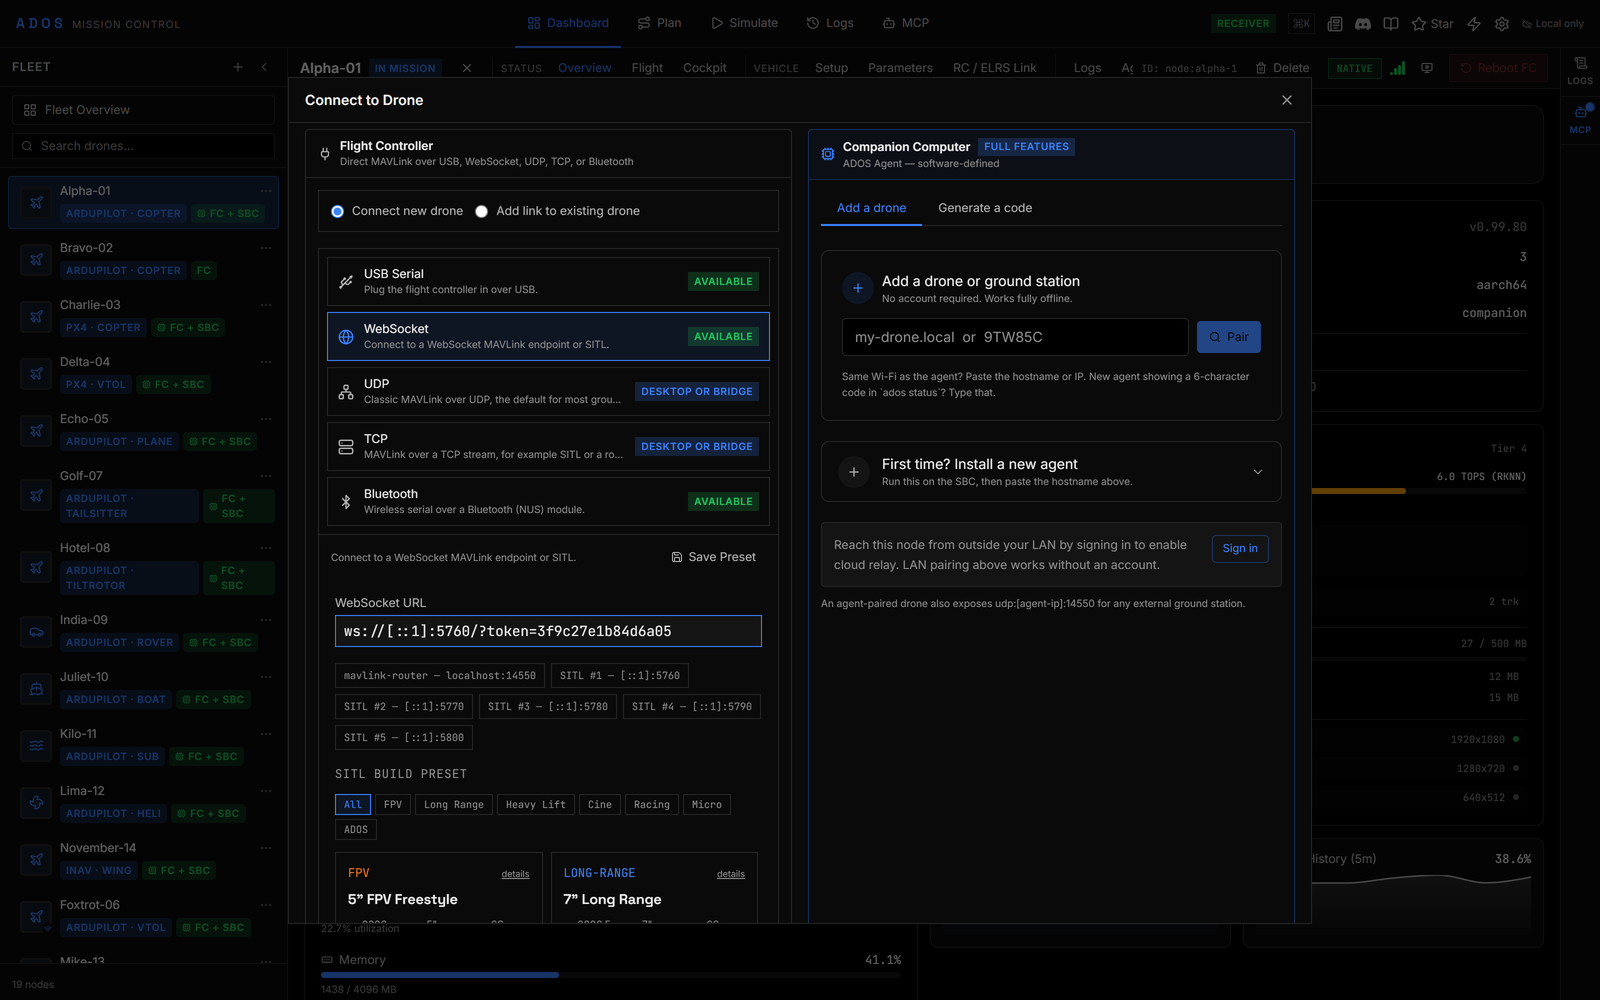The width and height of the screenshot is (1600, 1000).
Task: Select India-09 rover in fleet list
Action: (143, 632)
